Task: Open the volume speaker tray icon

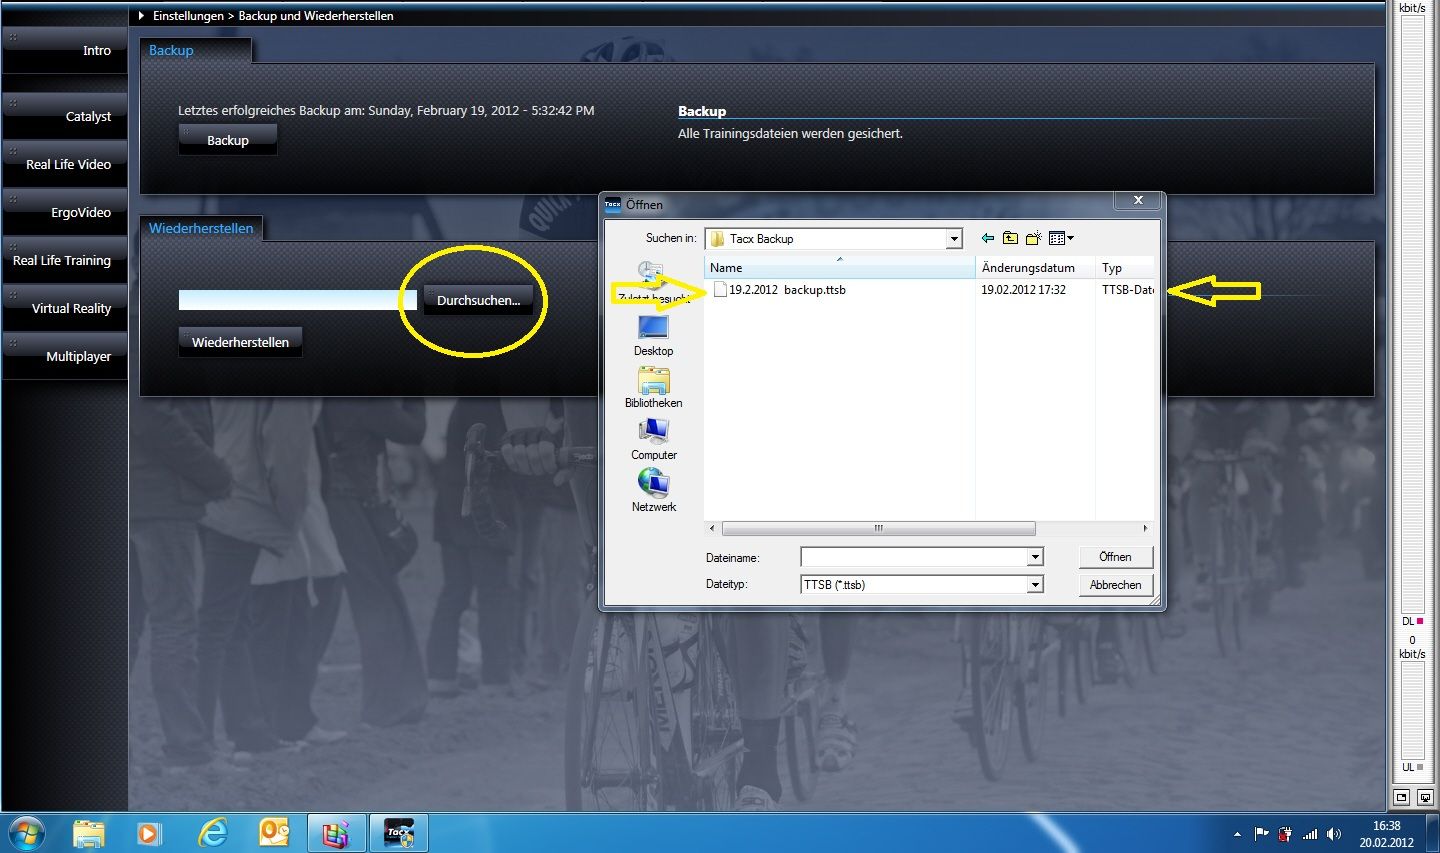Action: pos(1334,834)
